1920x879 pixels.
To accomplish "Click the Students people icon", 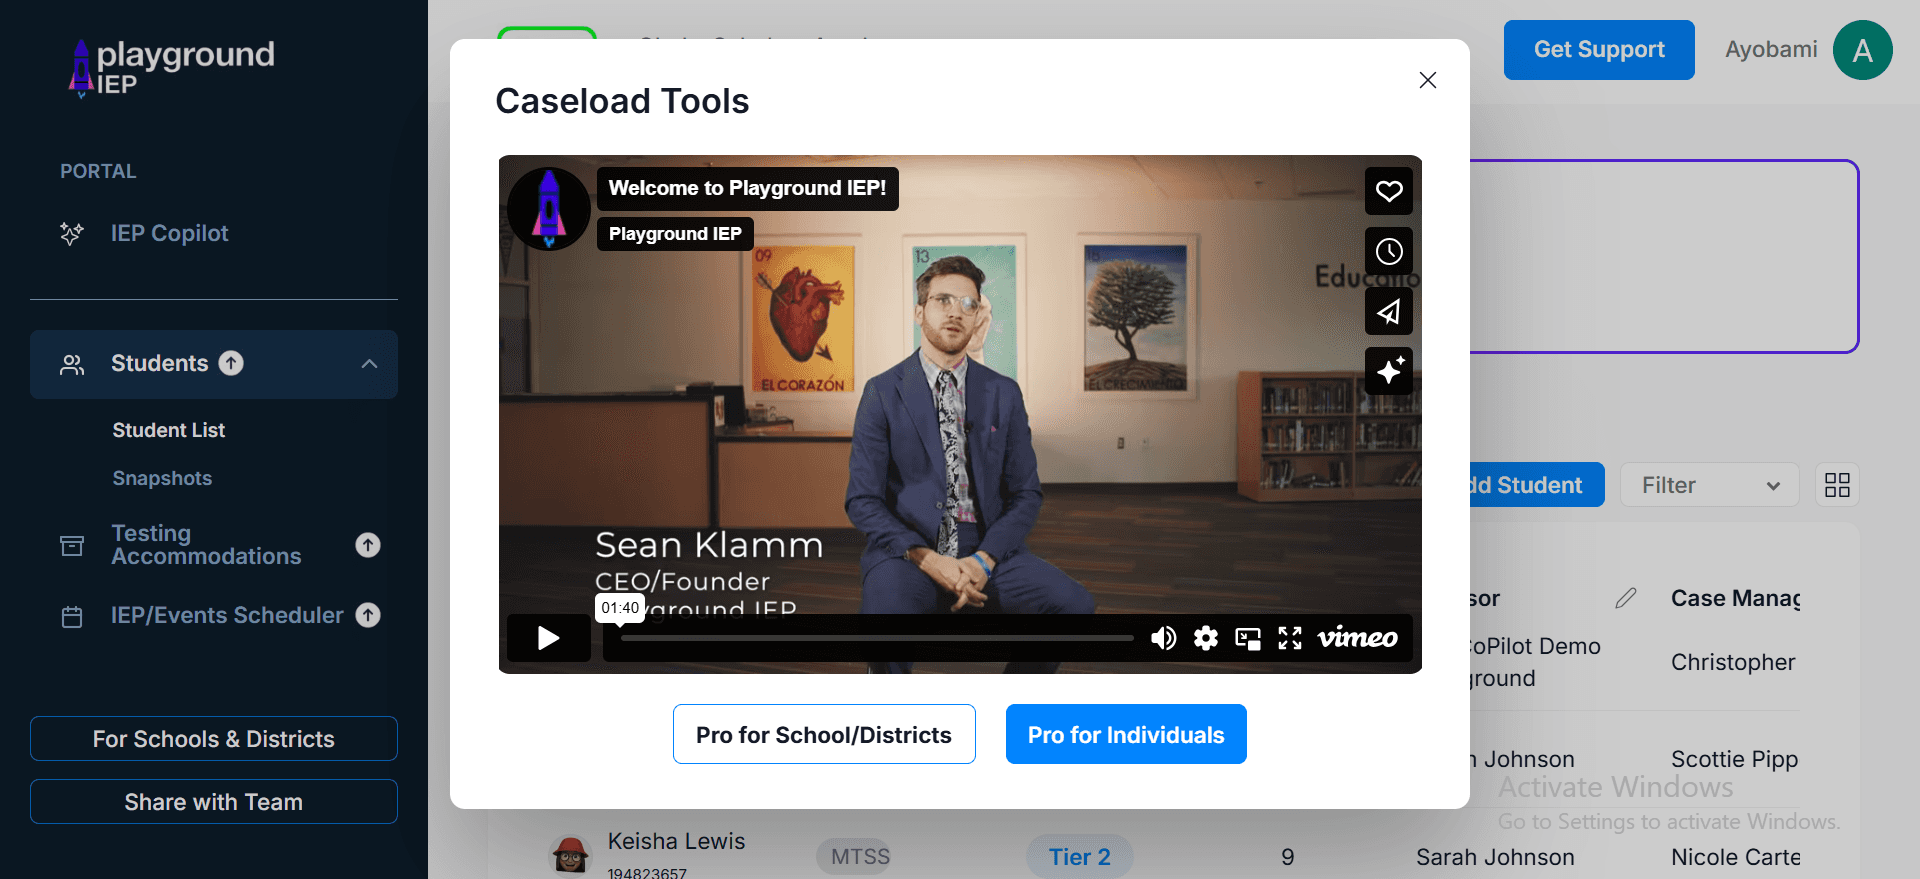I will click(72, 364).
